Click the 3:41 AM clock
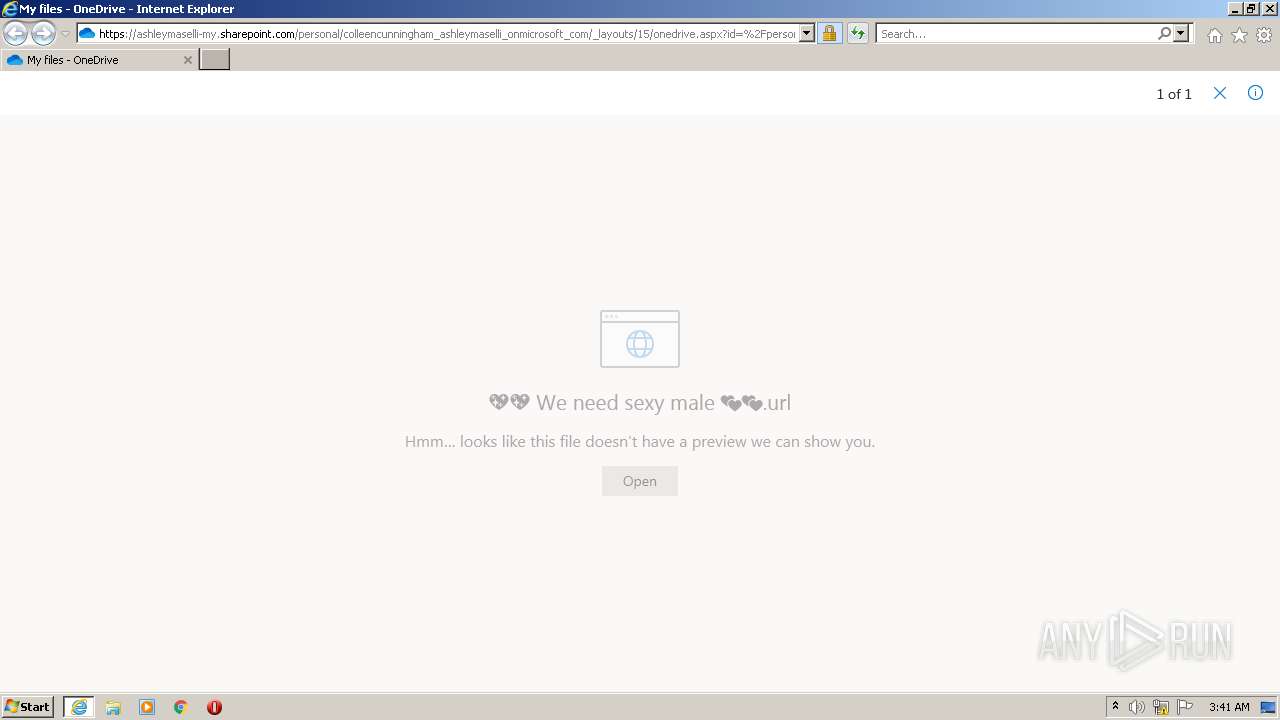1280x720 pixels. [x=1229, y=707]
